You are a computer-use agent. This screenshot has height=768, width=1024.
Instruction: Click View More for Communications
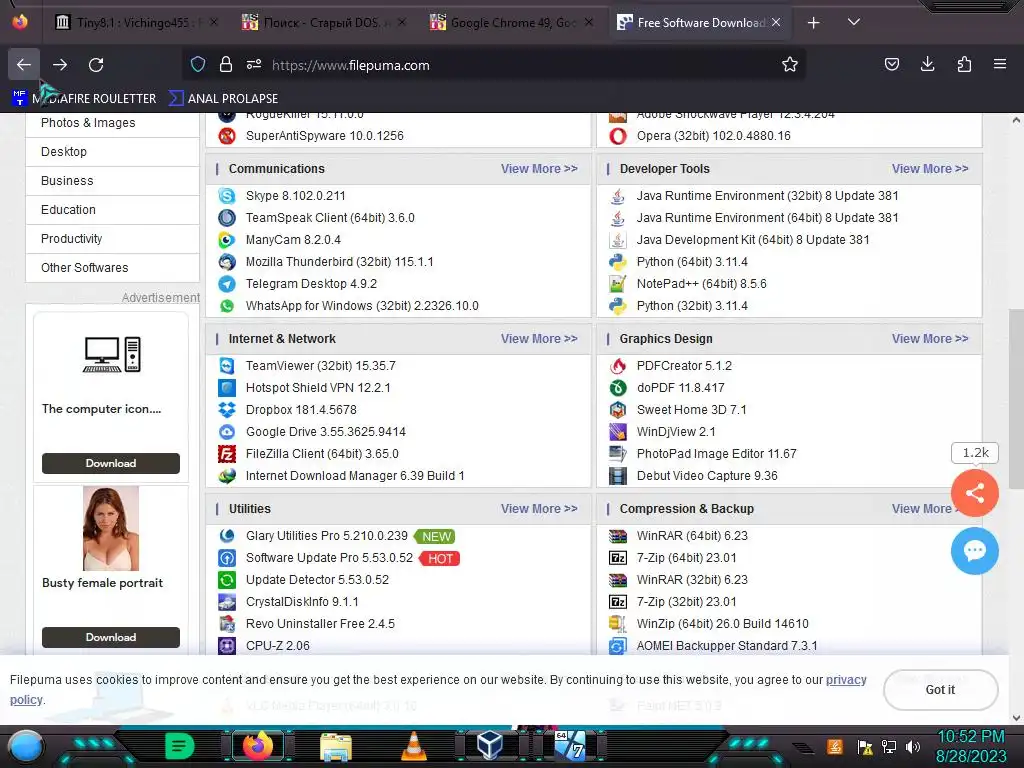click(x=539, y=168)
